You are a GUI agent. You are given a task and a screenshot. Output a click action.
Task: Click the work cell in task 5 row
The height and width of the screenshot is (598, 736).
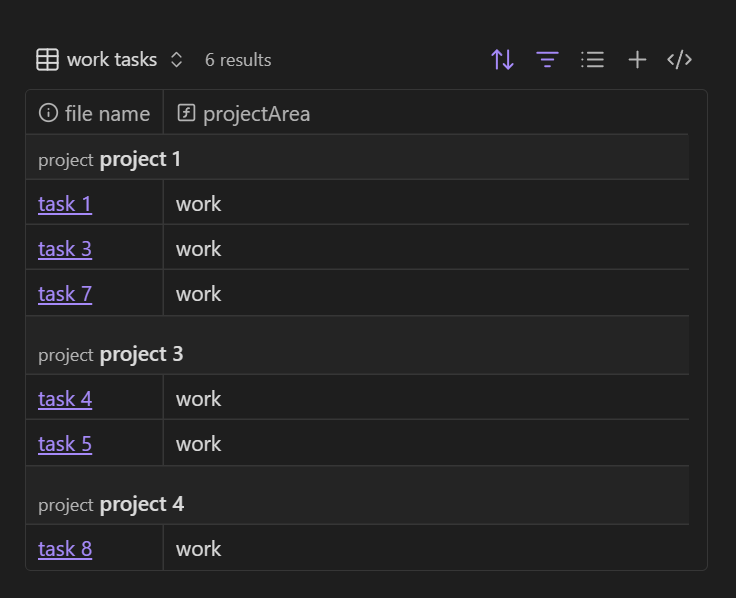pos(198,444)
